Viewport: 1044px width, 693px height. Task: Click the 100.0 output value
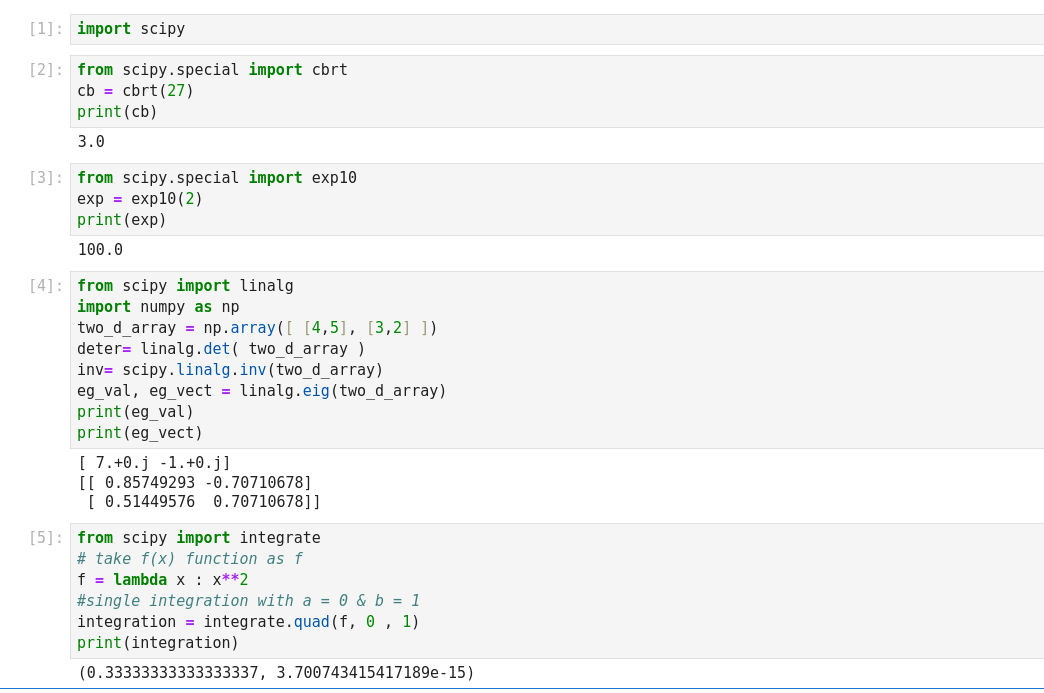click(100, 250)
